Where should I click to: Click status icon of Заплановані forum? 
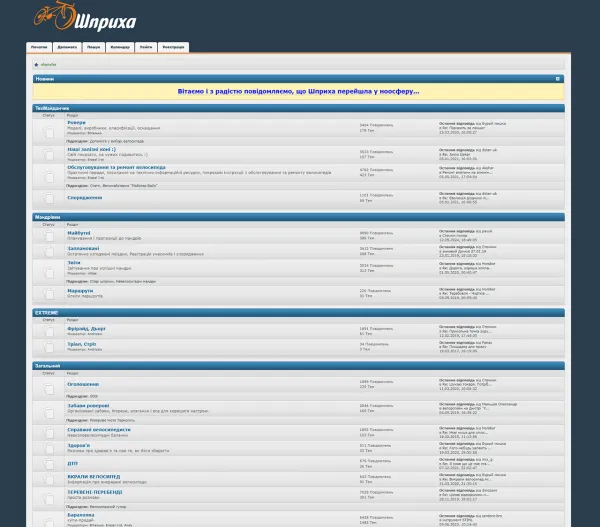click(49, 251)
